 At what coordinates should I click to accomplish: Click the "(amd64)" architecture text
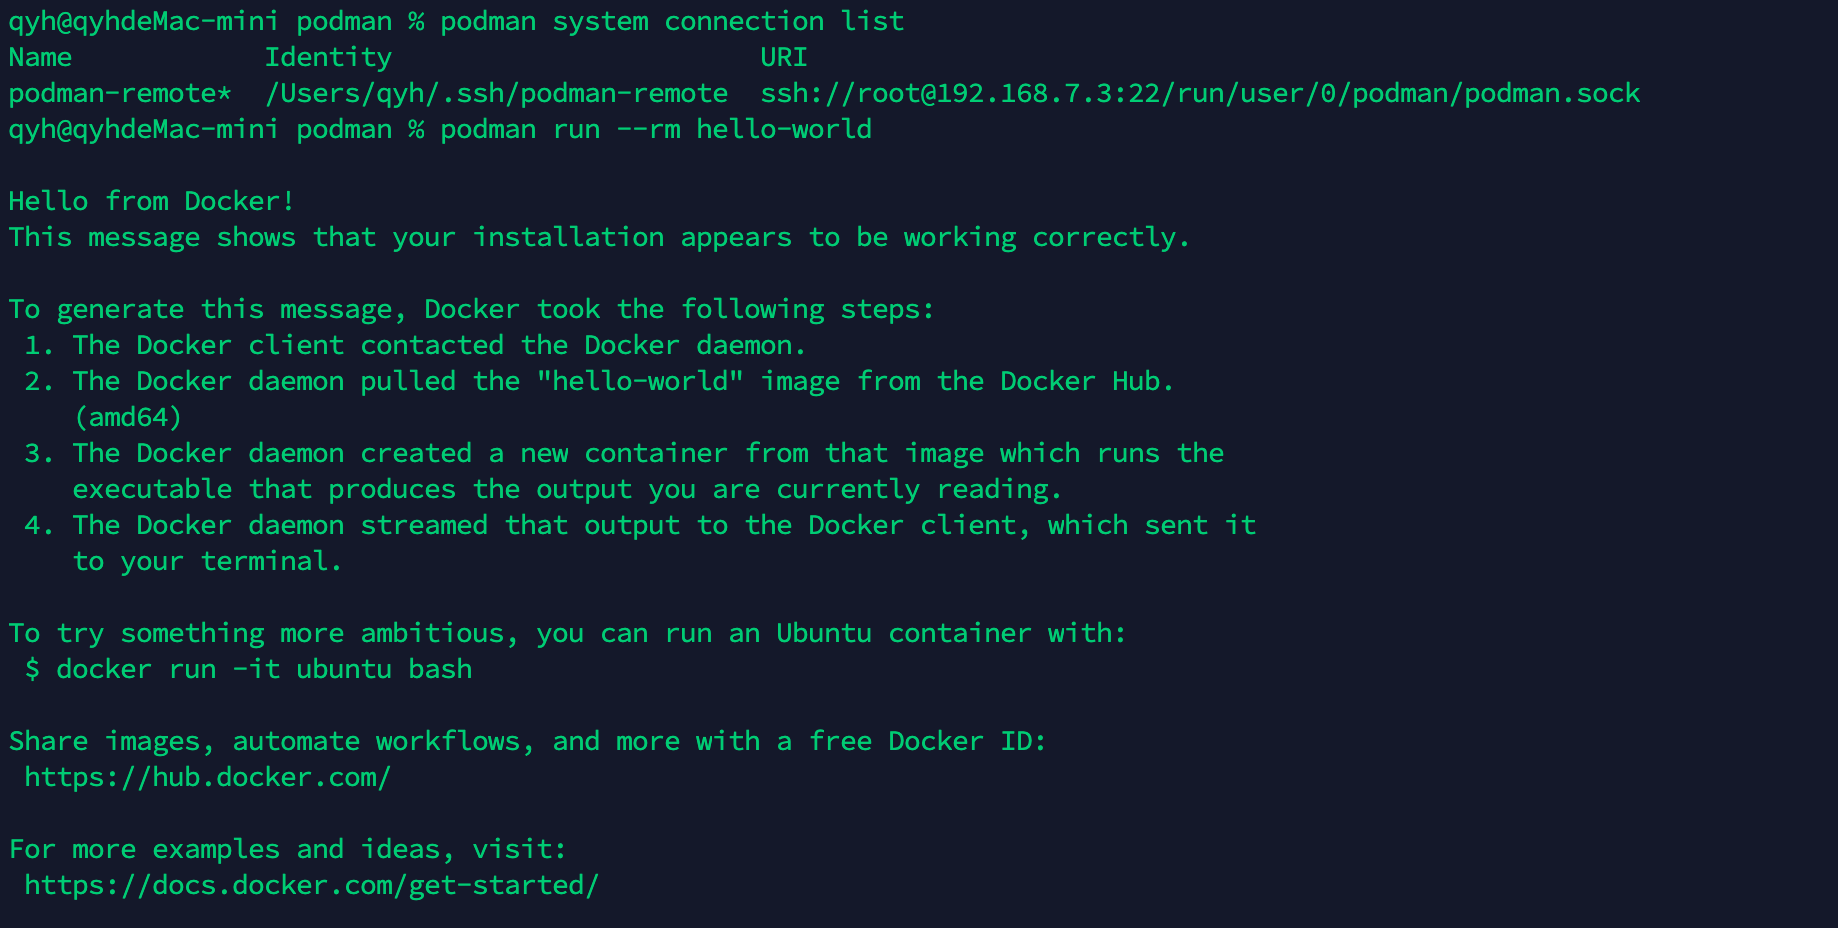coord(128,417)
